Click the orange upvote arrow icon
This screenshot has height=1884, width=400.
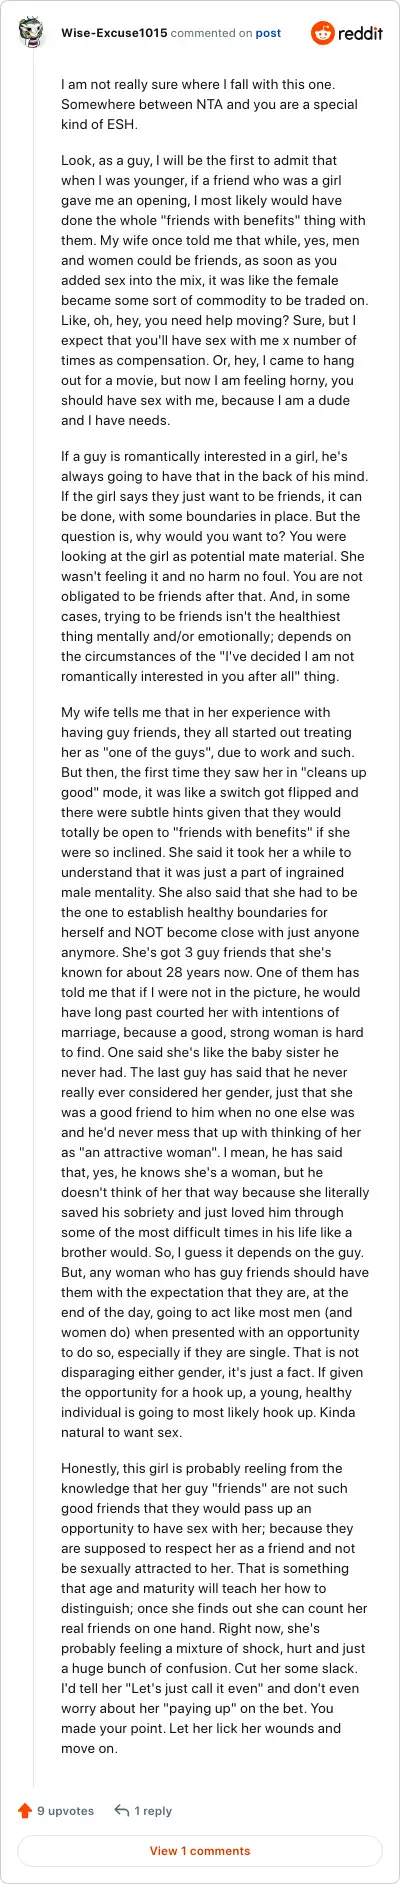pyautogui.click(x=25, y=1810)
